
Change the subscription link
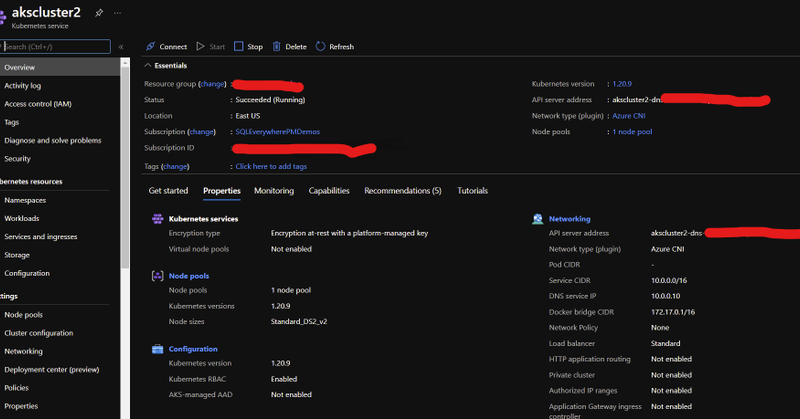(202, 132)
